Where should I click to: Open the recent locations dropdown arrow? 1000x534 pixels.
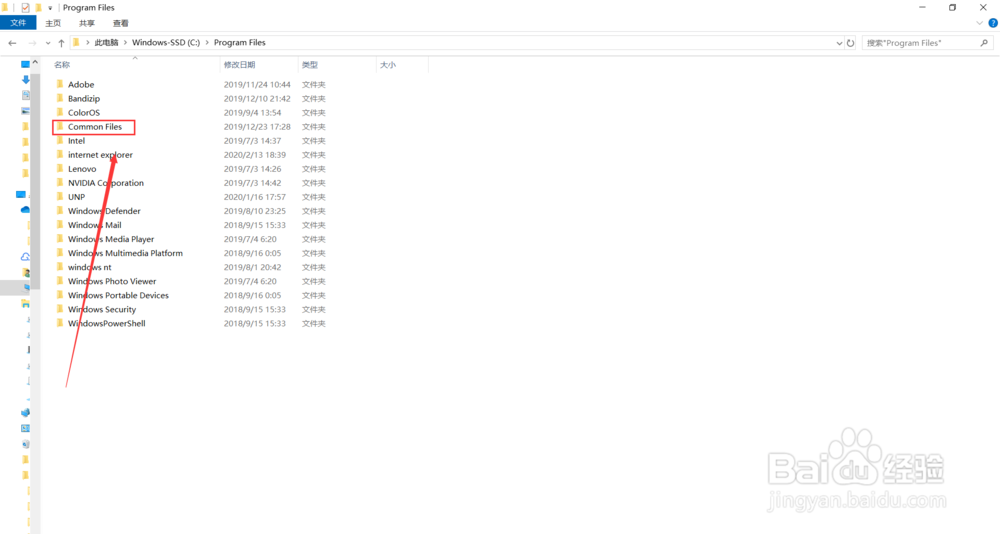tap(48, 43)
